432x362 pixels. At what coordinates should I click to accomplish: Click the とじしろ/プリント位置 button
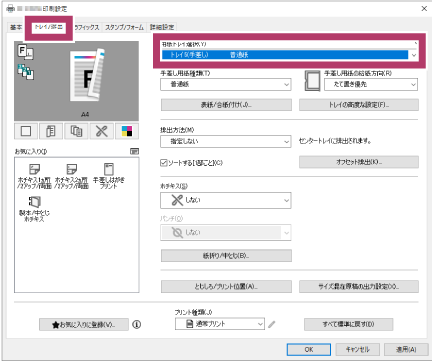point(226,286)
